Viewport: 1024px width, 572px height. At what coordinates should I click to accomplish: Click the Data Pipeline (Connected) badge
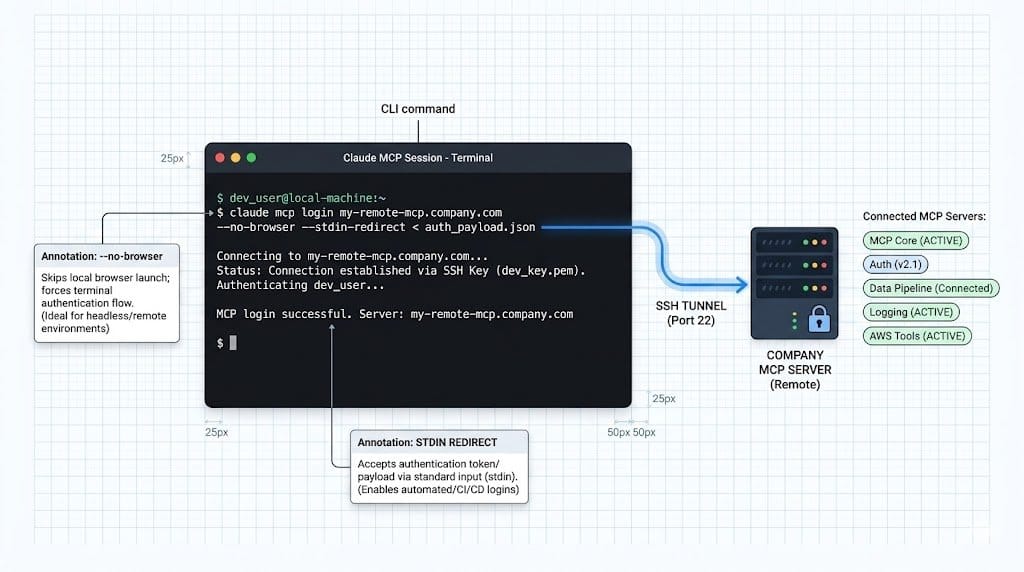pos(931,288)
